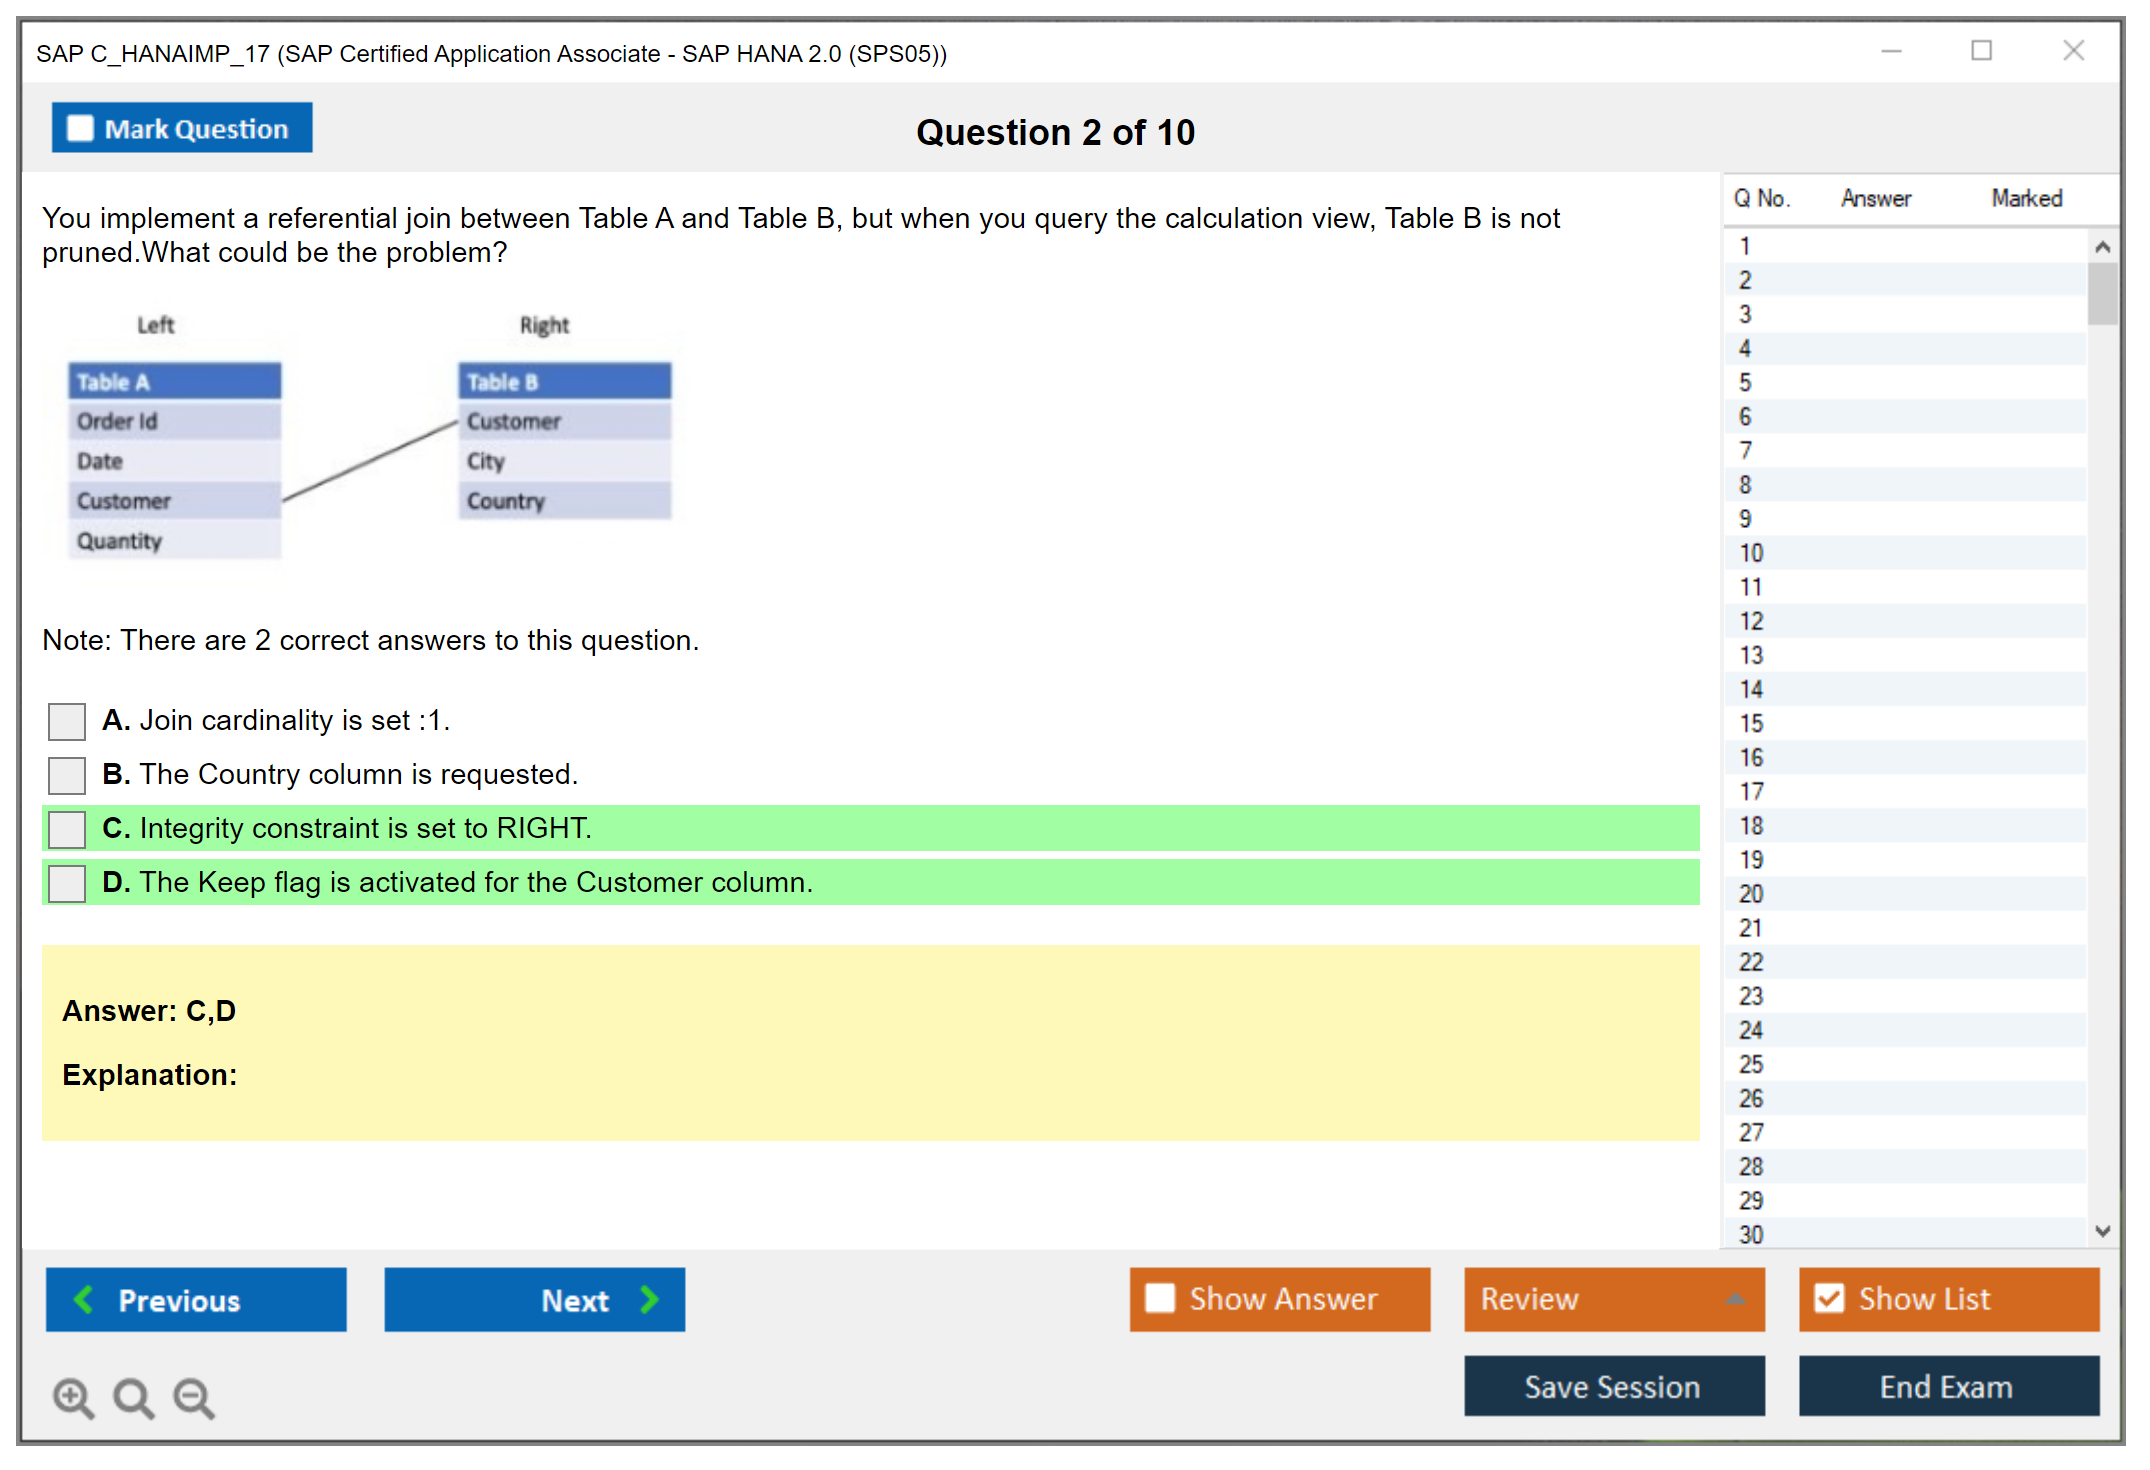Screen dimensions: 2150x1470
Task: Uncheck the Show List option
Action: click(x=1829, y=1298)
